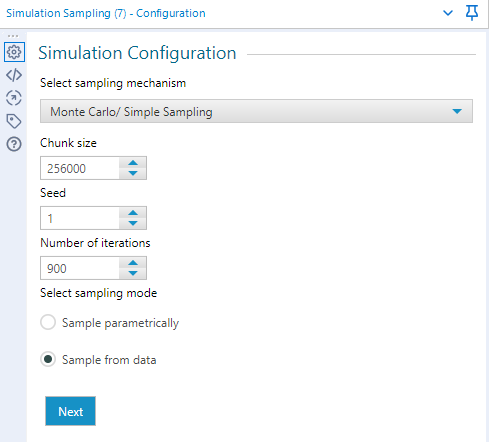Click the Next button
Screen dimensions: 489x442
(x=70, y=411)
